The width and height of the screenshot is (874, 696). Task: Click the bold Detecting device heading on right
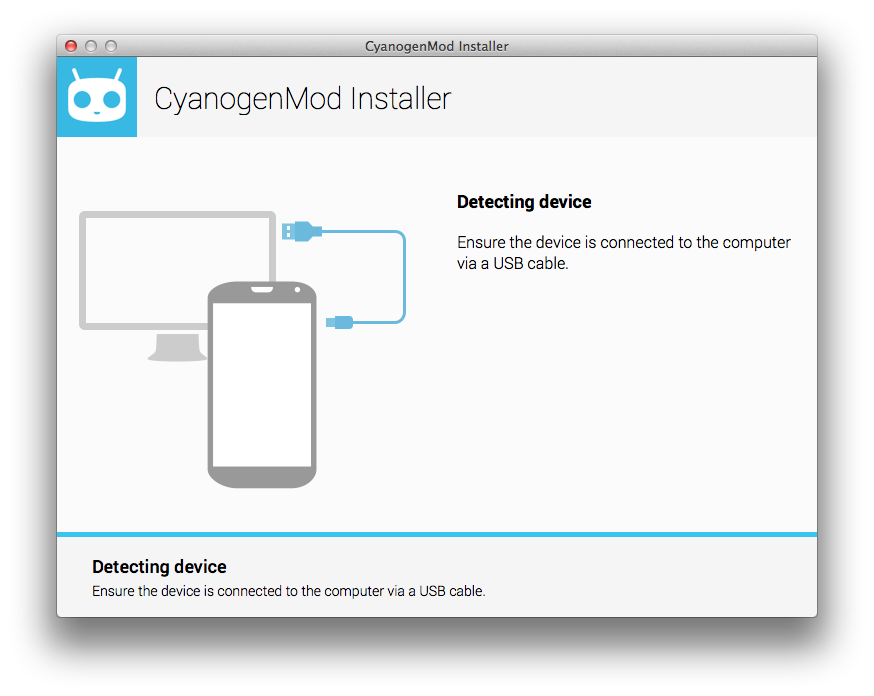[524, 202]
